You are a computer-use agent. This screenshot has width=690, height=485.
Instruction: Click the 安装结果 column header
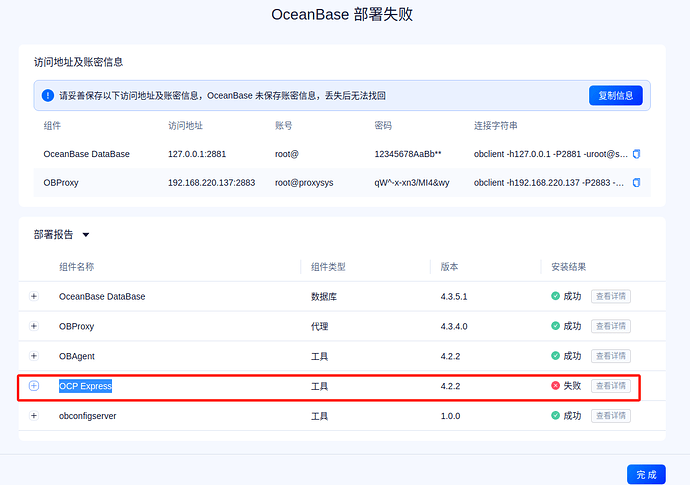click(x=569, y=267)
